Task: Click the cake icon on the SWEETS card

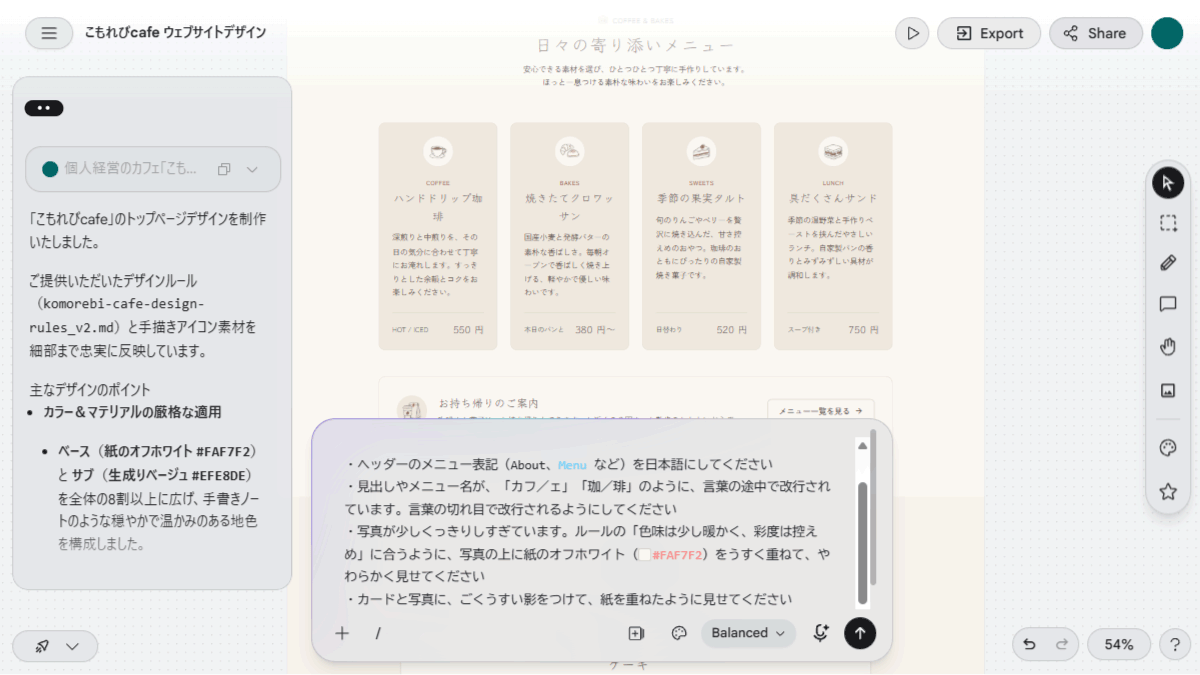Action: point(701,152)
